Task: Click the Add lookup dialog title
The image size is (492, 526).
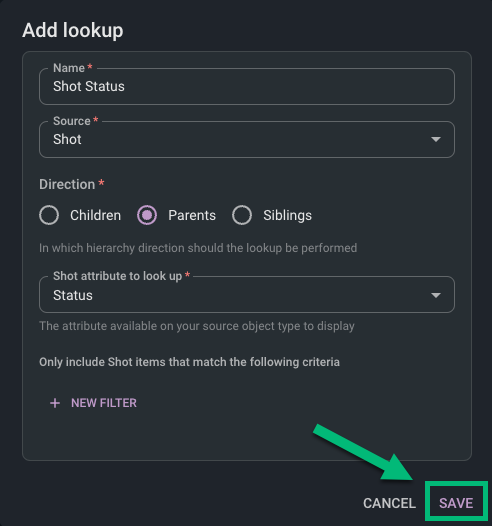Action: [73, 31]
